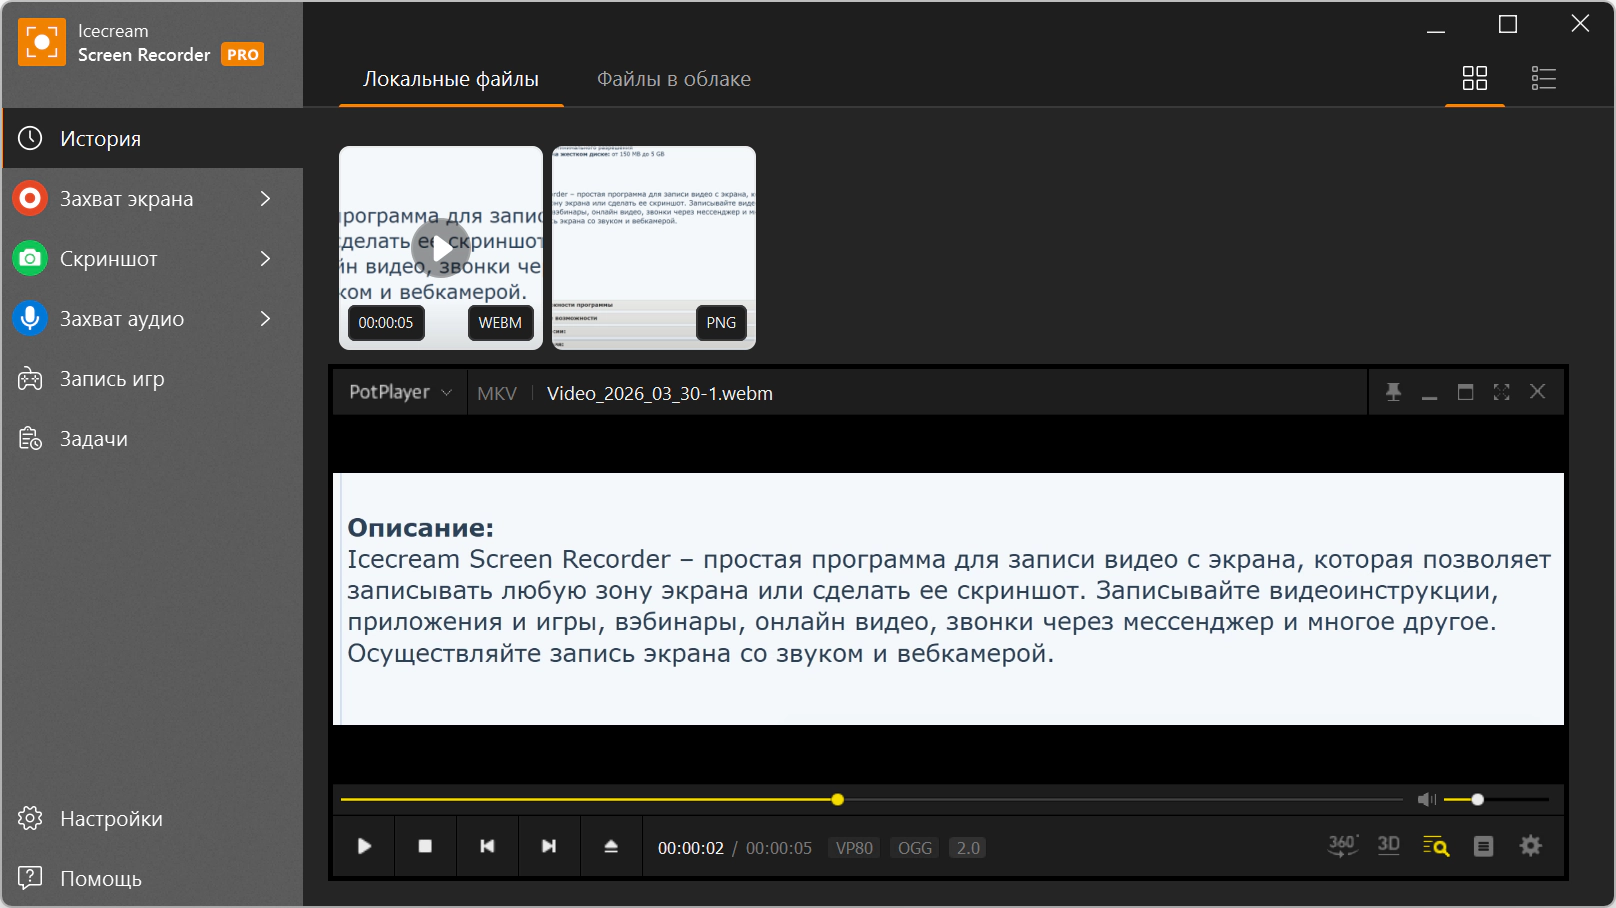
Task: Click the PRO badge
Action: [243, 55]
